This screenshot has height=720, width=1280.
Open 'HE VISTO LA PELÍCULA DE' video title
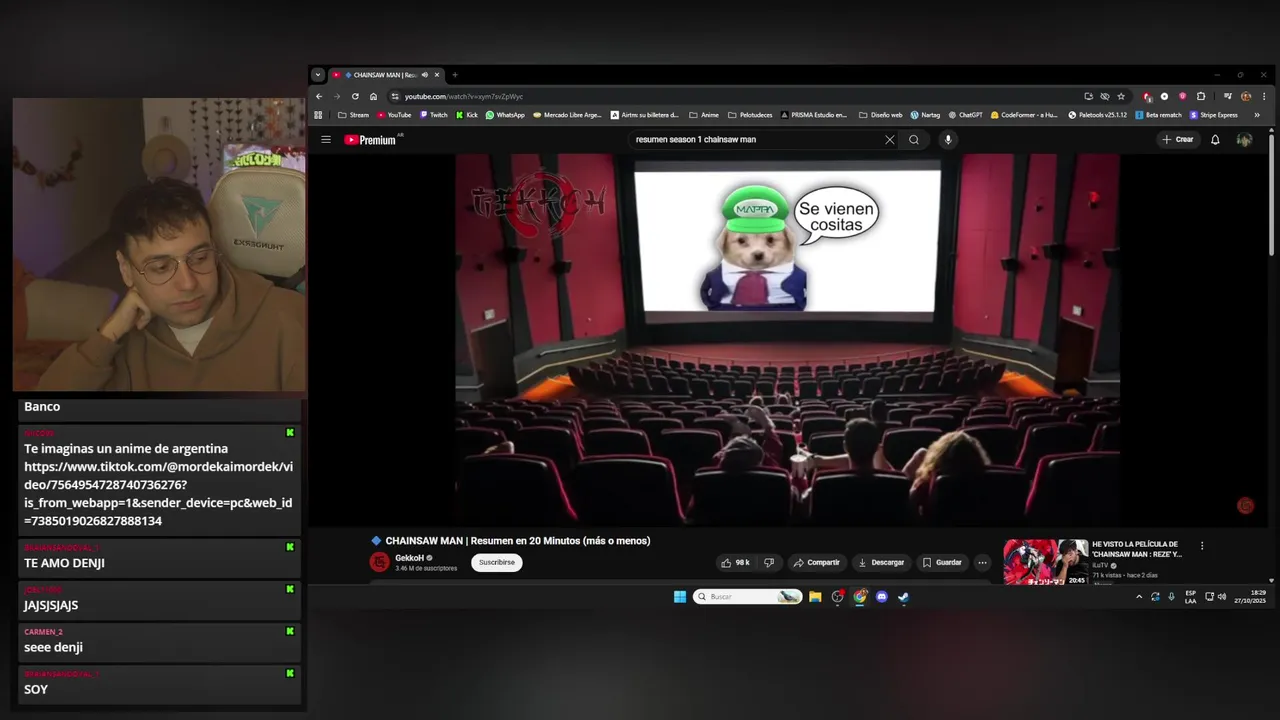(x=1136, y=549)
